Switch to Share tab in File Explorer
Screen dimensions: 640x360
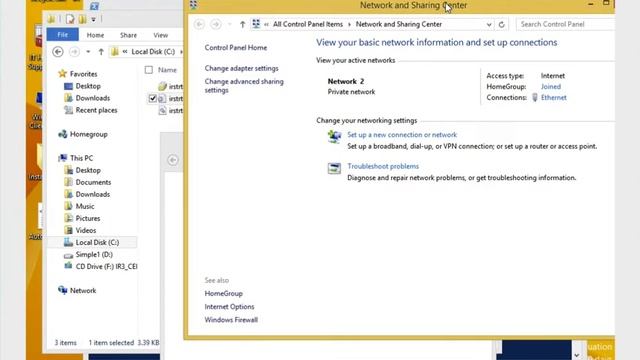click(128, 35)
